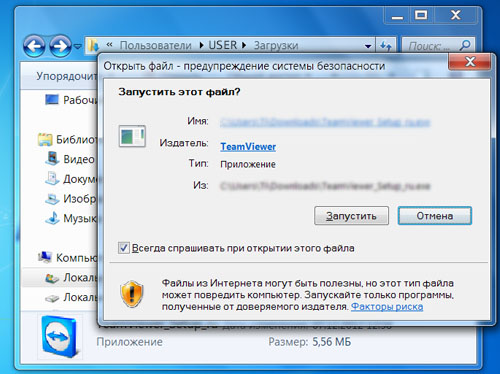Viewport: 500px width, 374px height.
Task: Select the first Локальный disk with Windows logo
Action: tap(71, 277)
